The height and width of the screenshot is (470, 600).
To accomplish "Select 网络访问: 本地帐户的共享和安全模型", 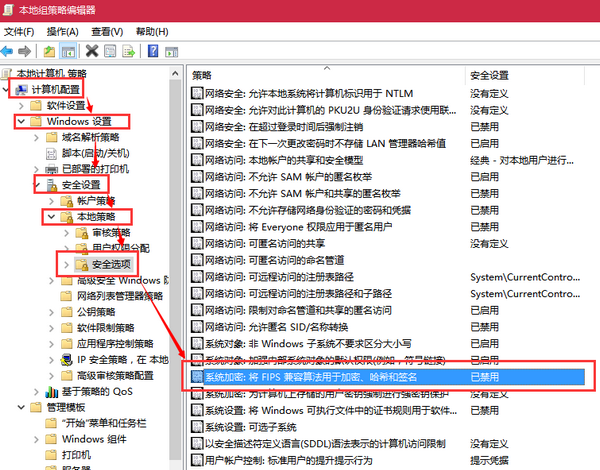I will [x=284, y=160].
